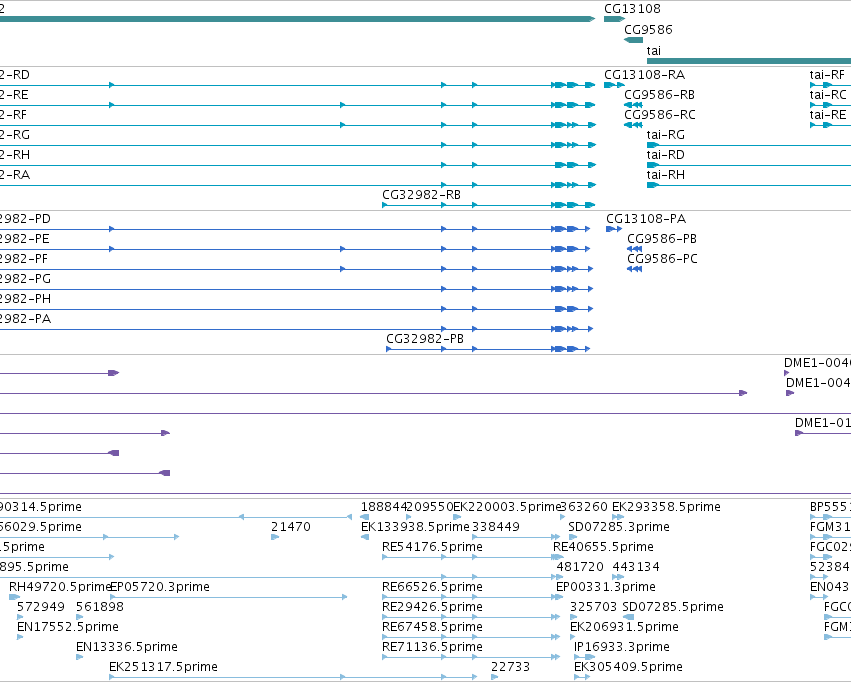The image size is (851, 682).
Task: Click the CG9586 gene label
Action: point(648,30)
